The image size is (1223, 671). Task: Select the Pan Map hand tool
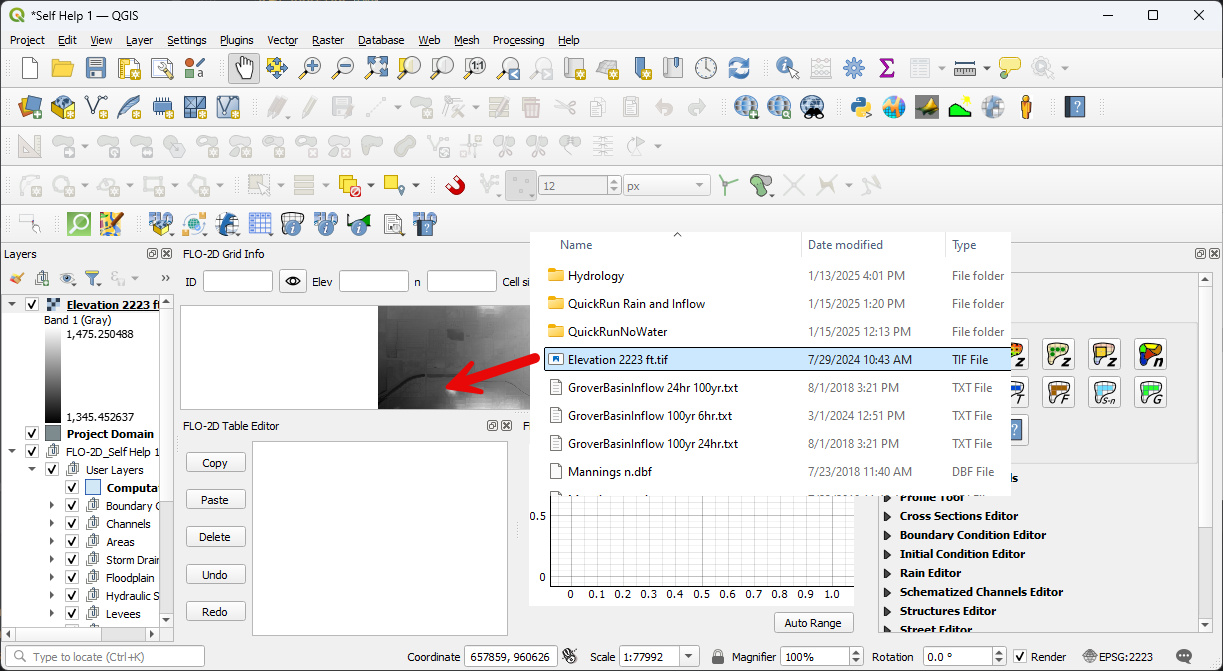(244, 68)
